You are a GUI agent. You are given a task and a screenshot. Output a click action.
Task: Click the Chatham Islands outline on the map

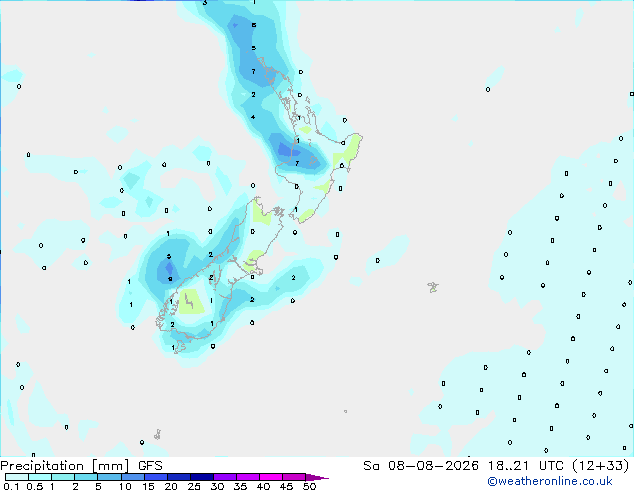click(433, 287)
